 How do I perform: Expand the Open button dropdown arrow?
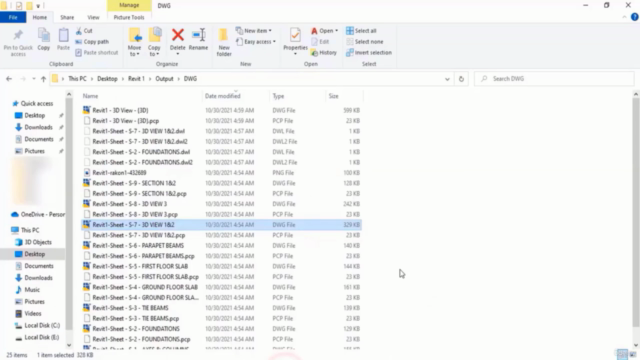[336, 31]
